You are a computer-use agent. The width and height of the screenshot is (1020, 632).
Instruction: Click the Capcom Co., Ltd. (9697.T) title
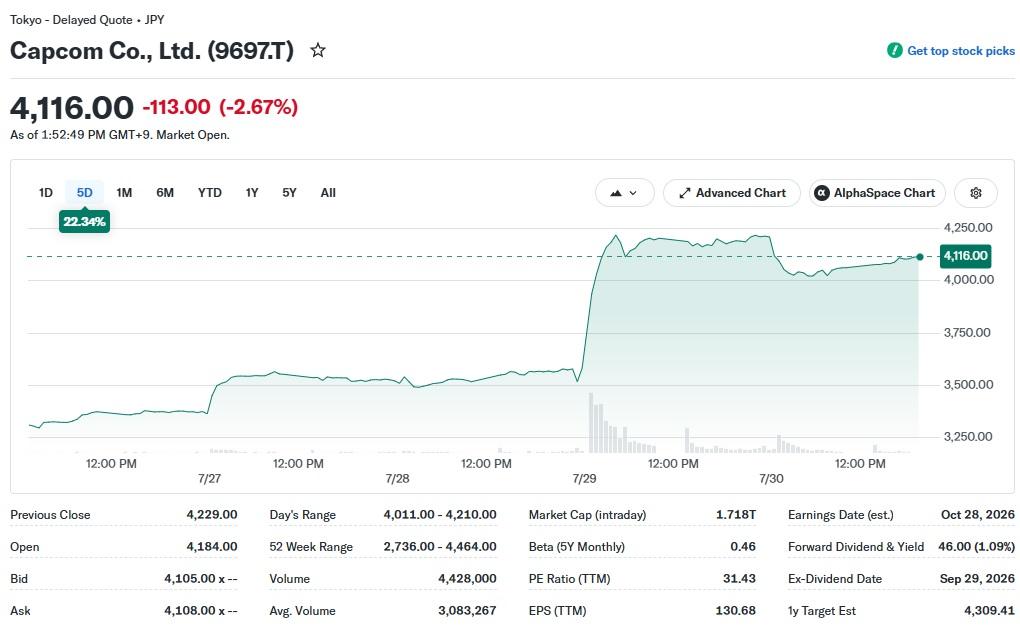tap(152, 51)
